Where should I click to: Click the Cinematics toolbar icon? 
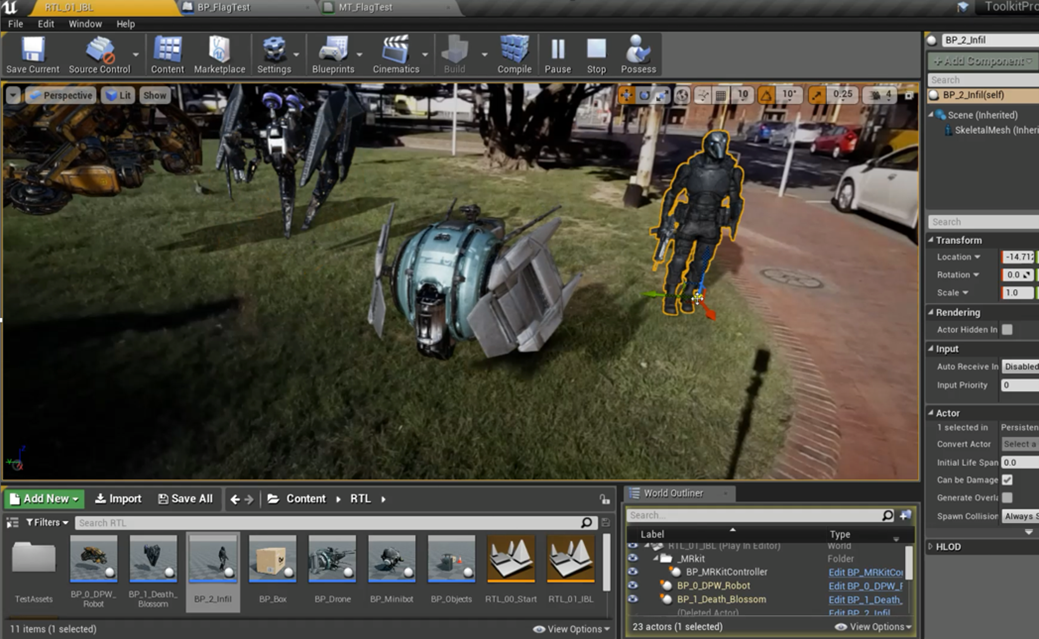point(396,54)
